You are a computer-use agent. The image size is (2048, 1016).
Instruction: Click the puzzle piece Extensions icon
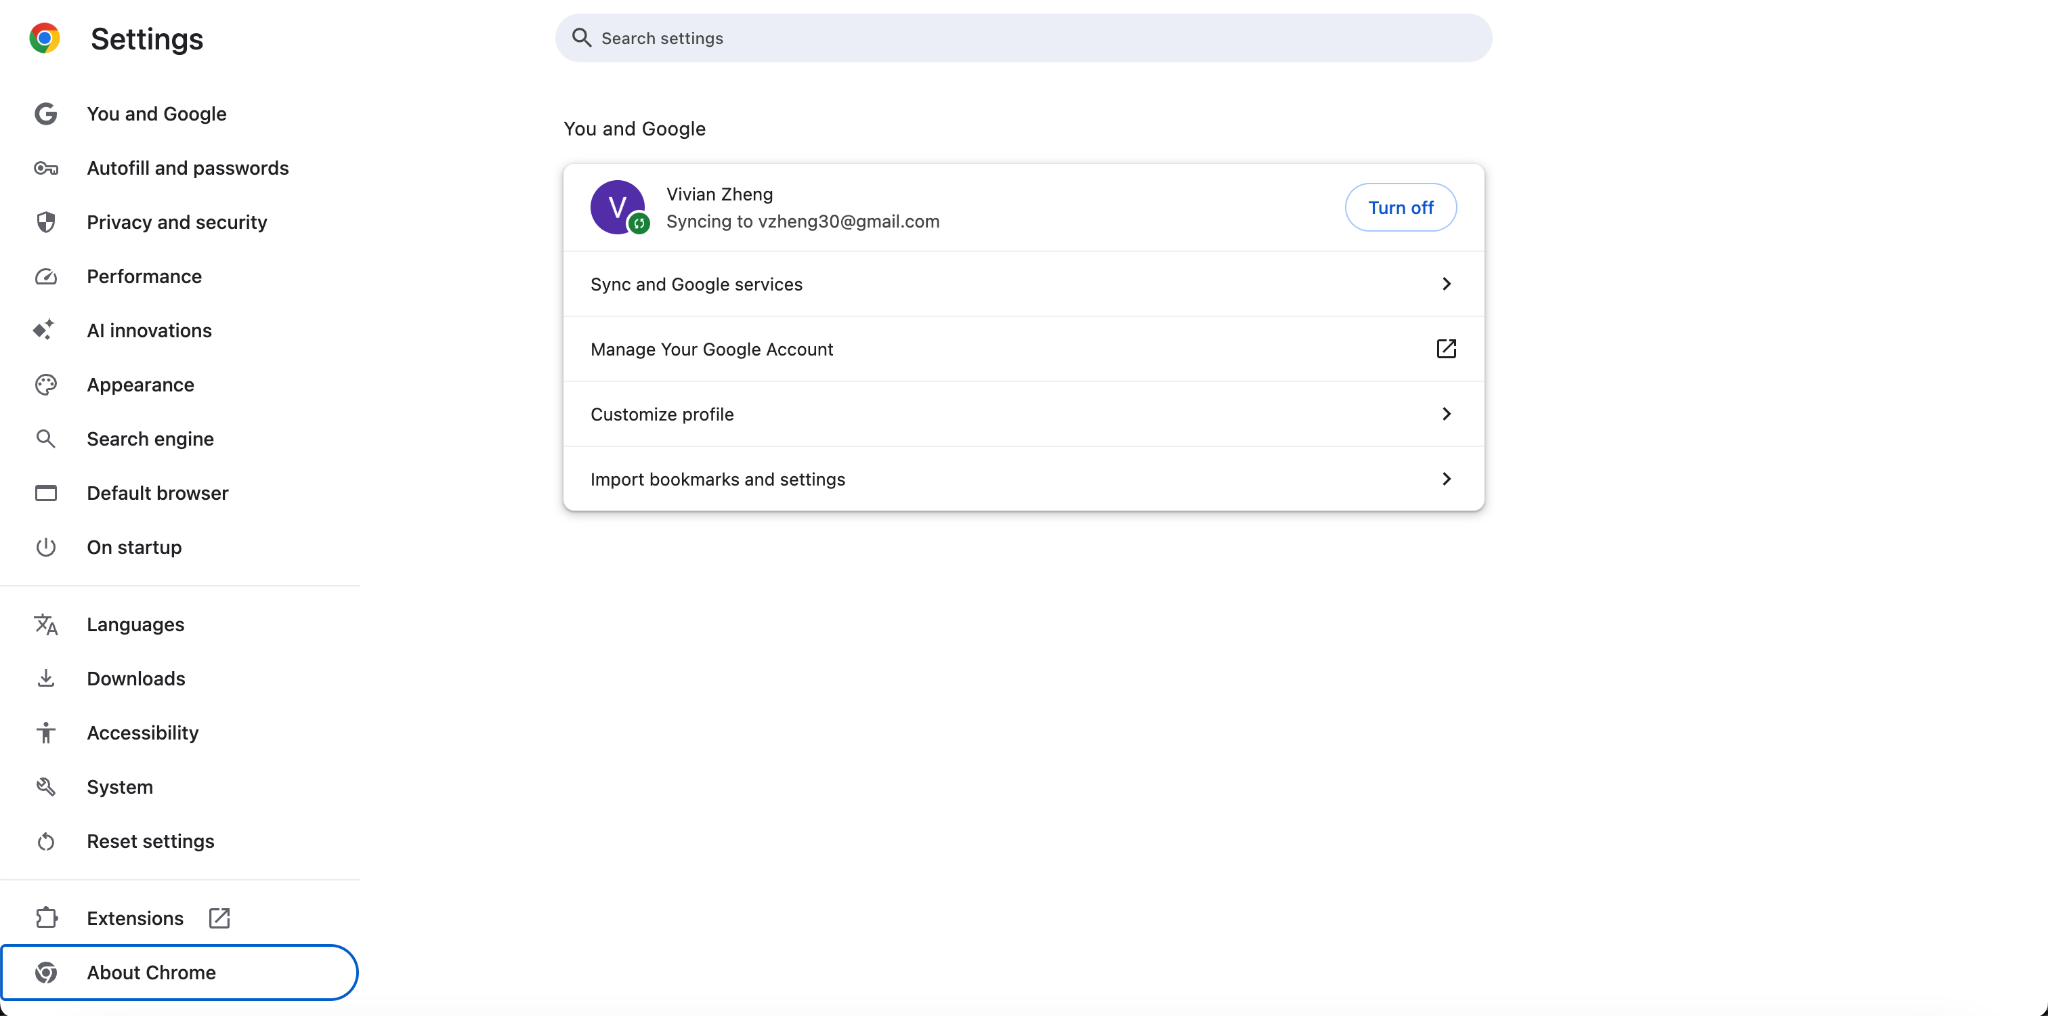46,918
